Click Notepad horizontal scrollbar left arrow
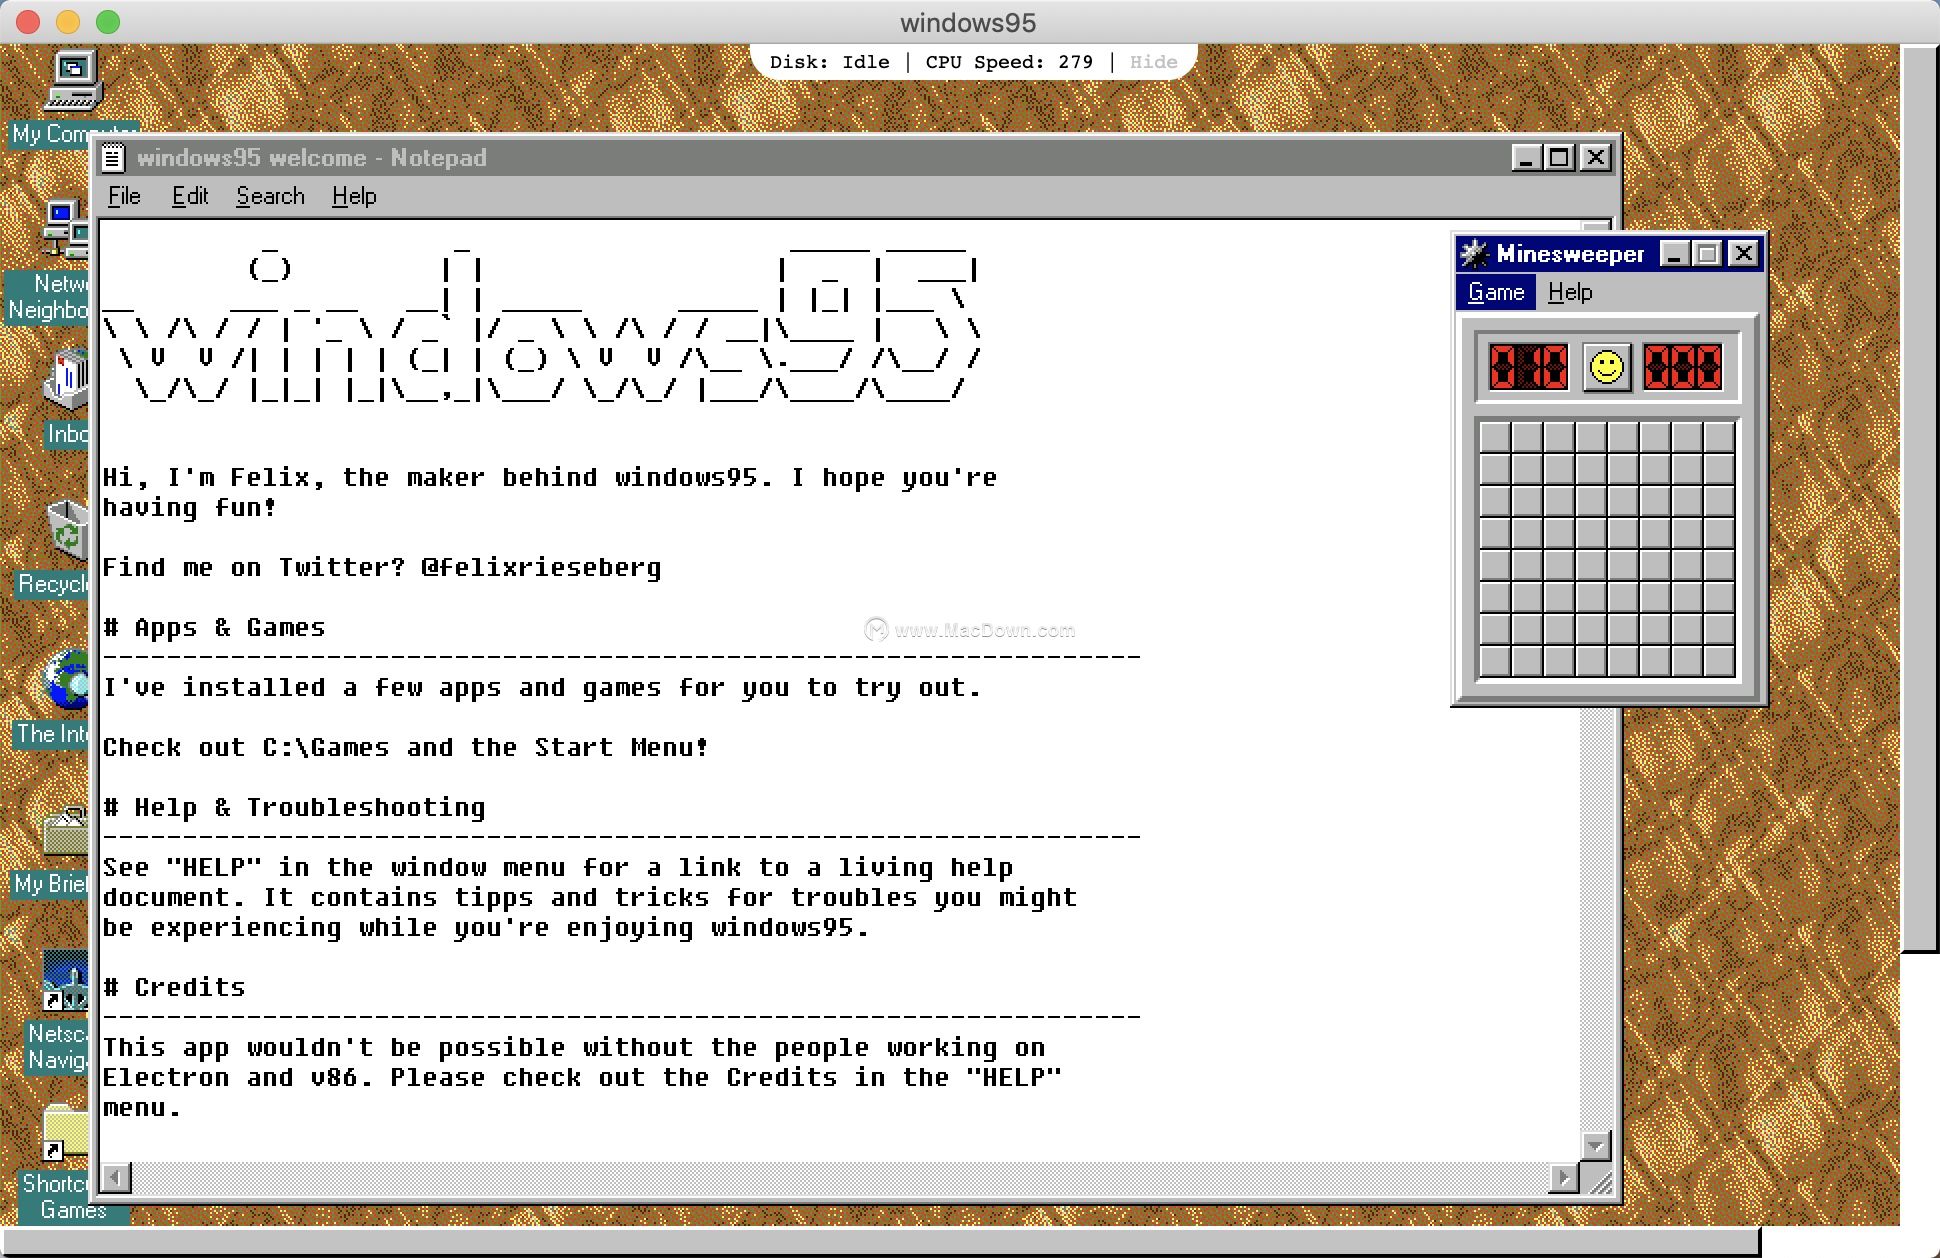The width and height of the screenshot is (1940, 1258). click(x=116, y=1178)
